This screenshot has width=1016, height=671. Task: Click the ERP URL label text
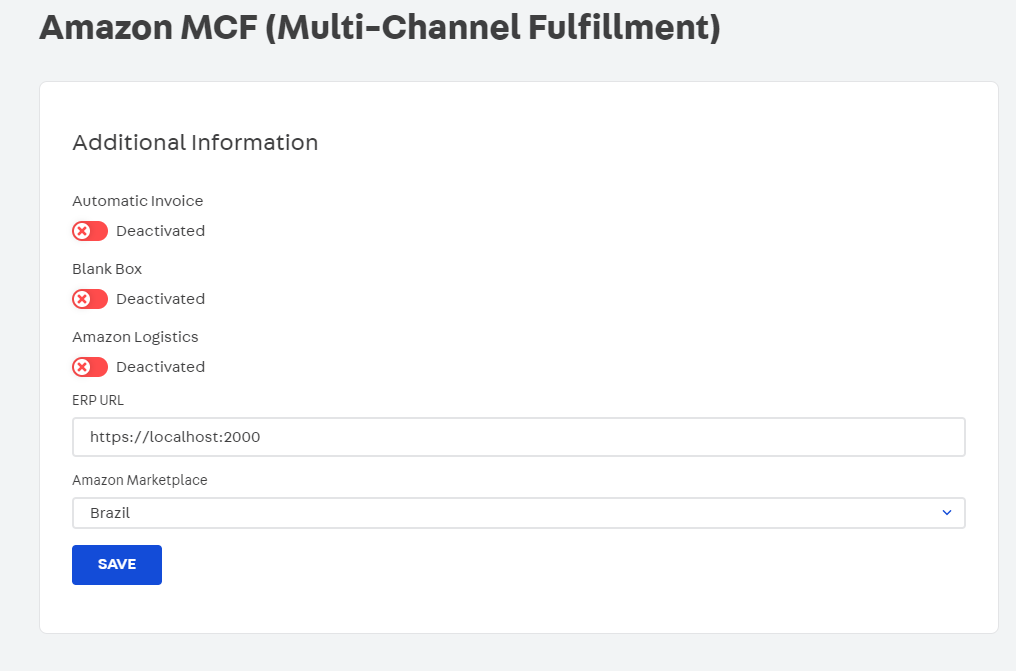coord(97,400)
